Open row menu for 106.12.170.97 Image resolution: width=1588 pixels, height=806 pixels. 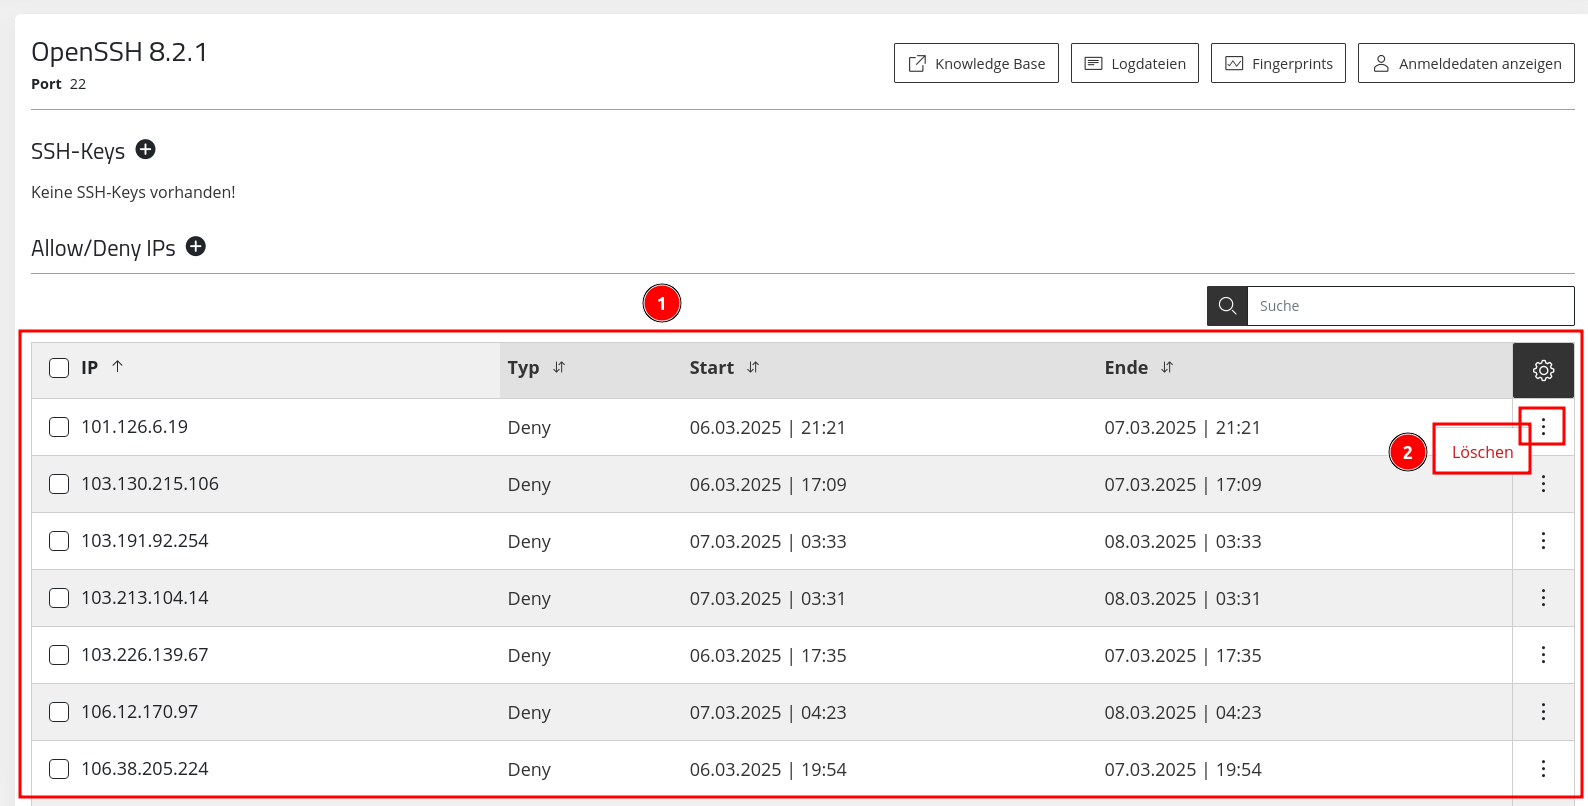pos(1543,712)
